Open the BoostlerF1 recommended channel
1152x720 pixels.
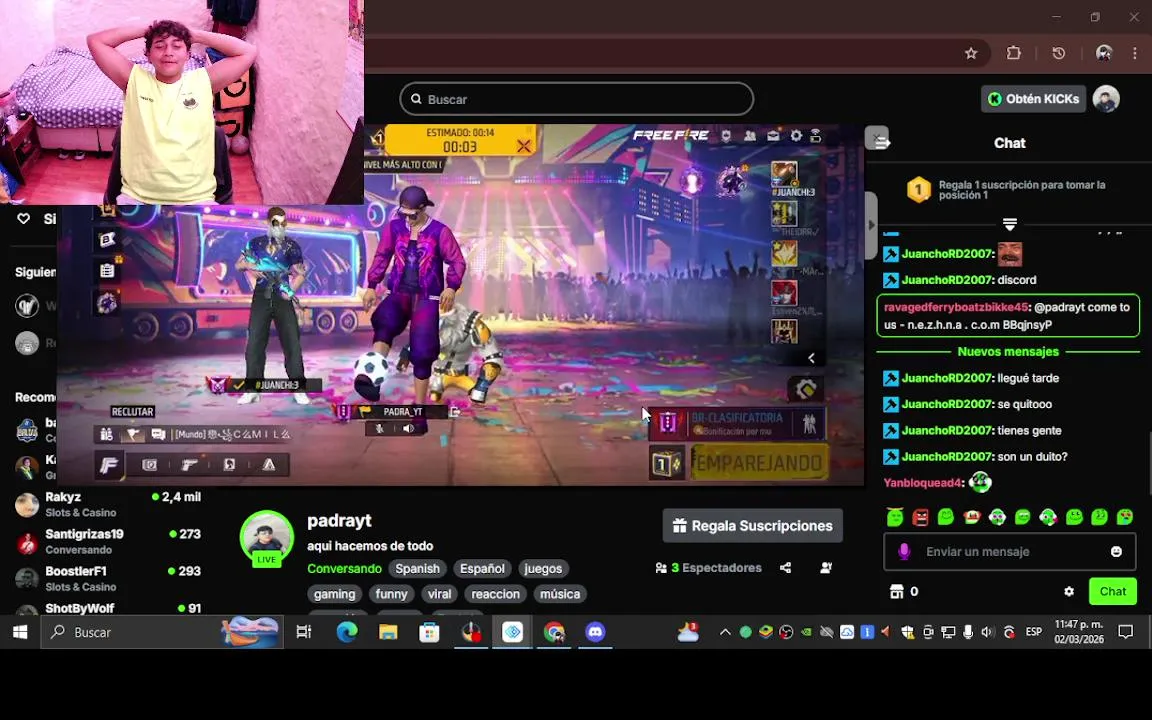[x=108, y=578]
